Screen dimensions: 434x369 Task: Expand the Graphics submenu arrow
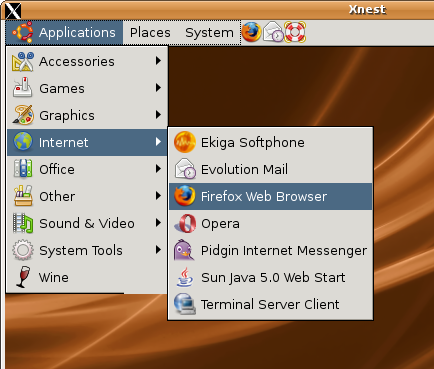(x=158, y=115)
